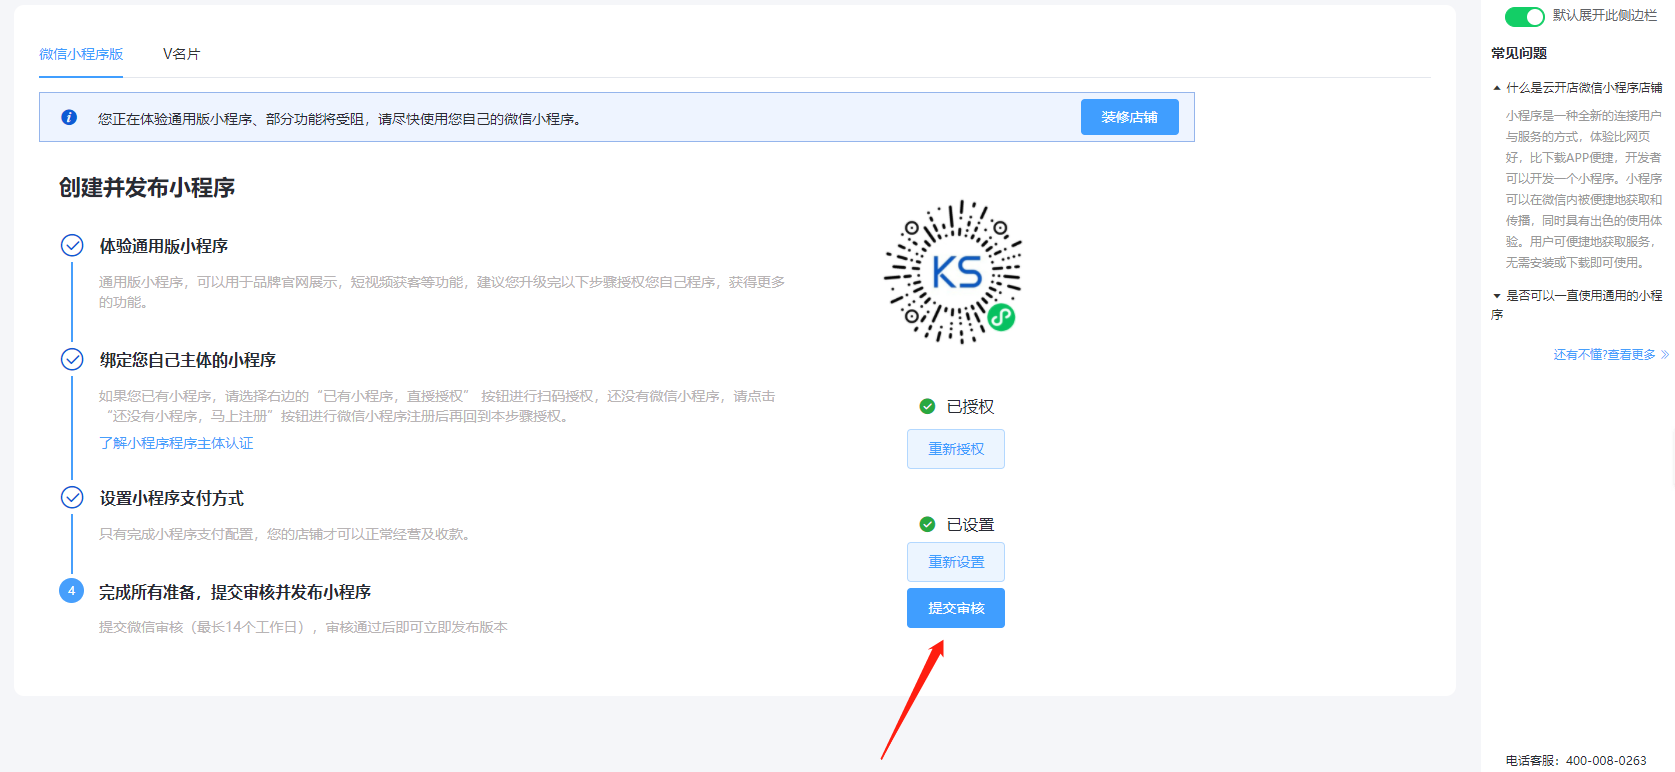Expand the 是否可以一直使用通用的小程序 question
Screen dimensions: 1675x772
click(x=1577, y=305)
